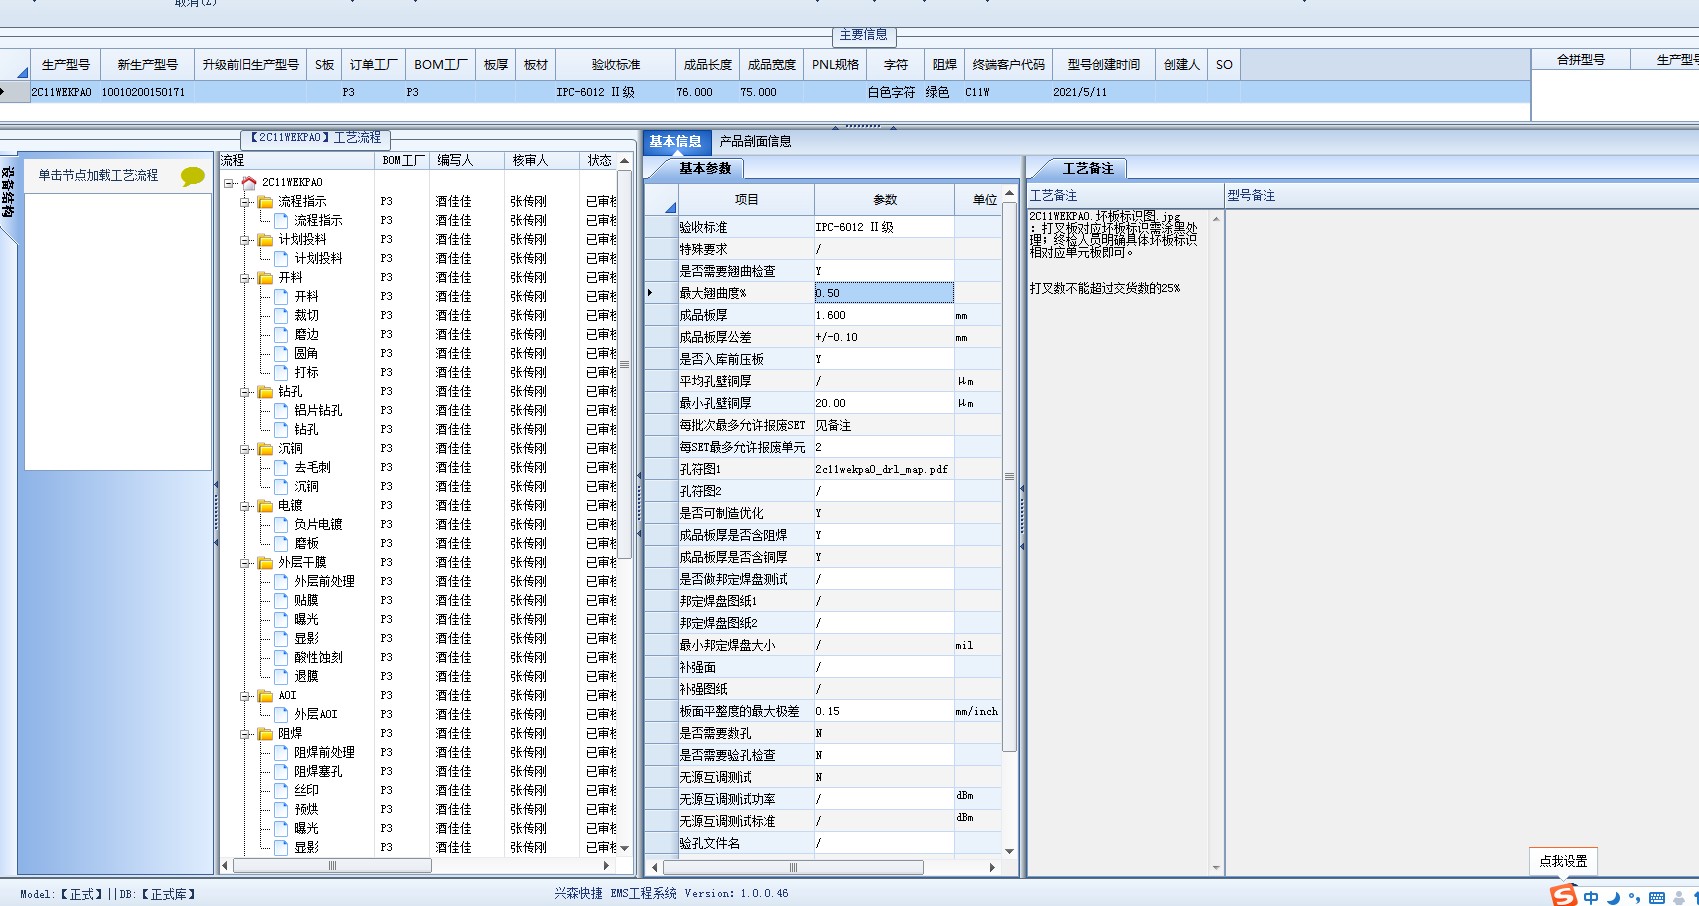The image size is (1699, 906).
Task: Click the document icon next to 裁切
Action: point(282,315)
